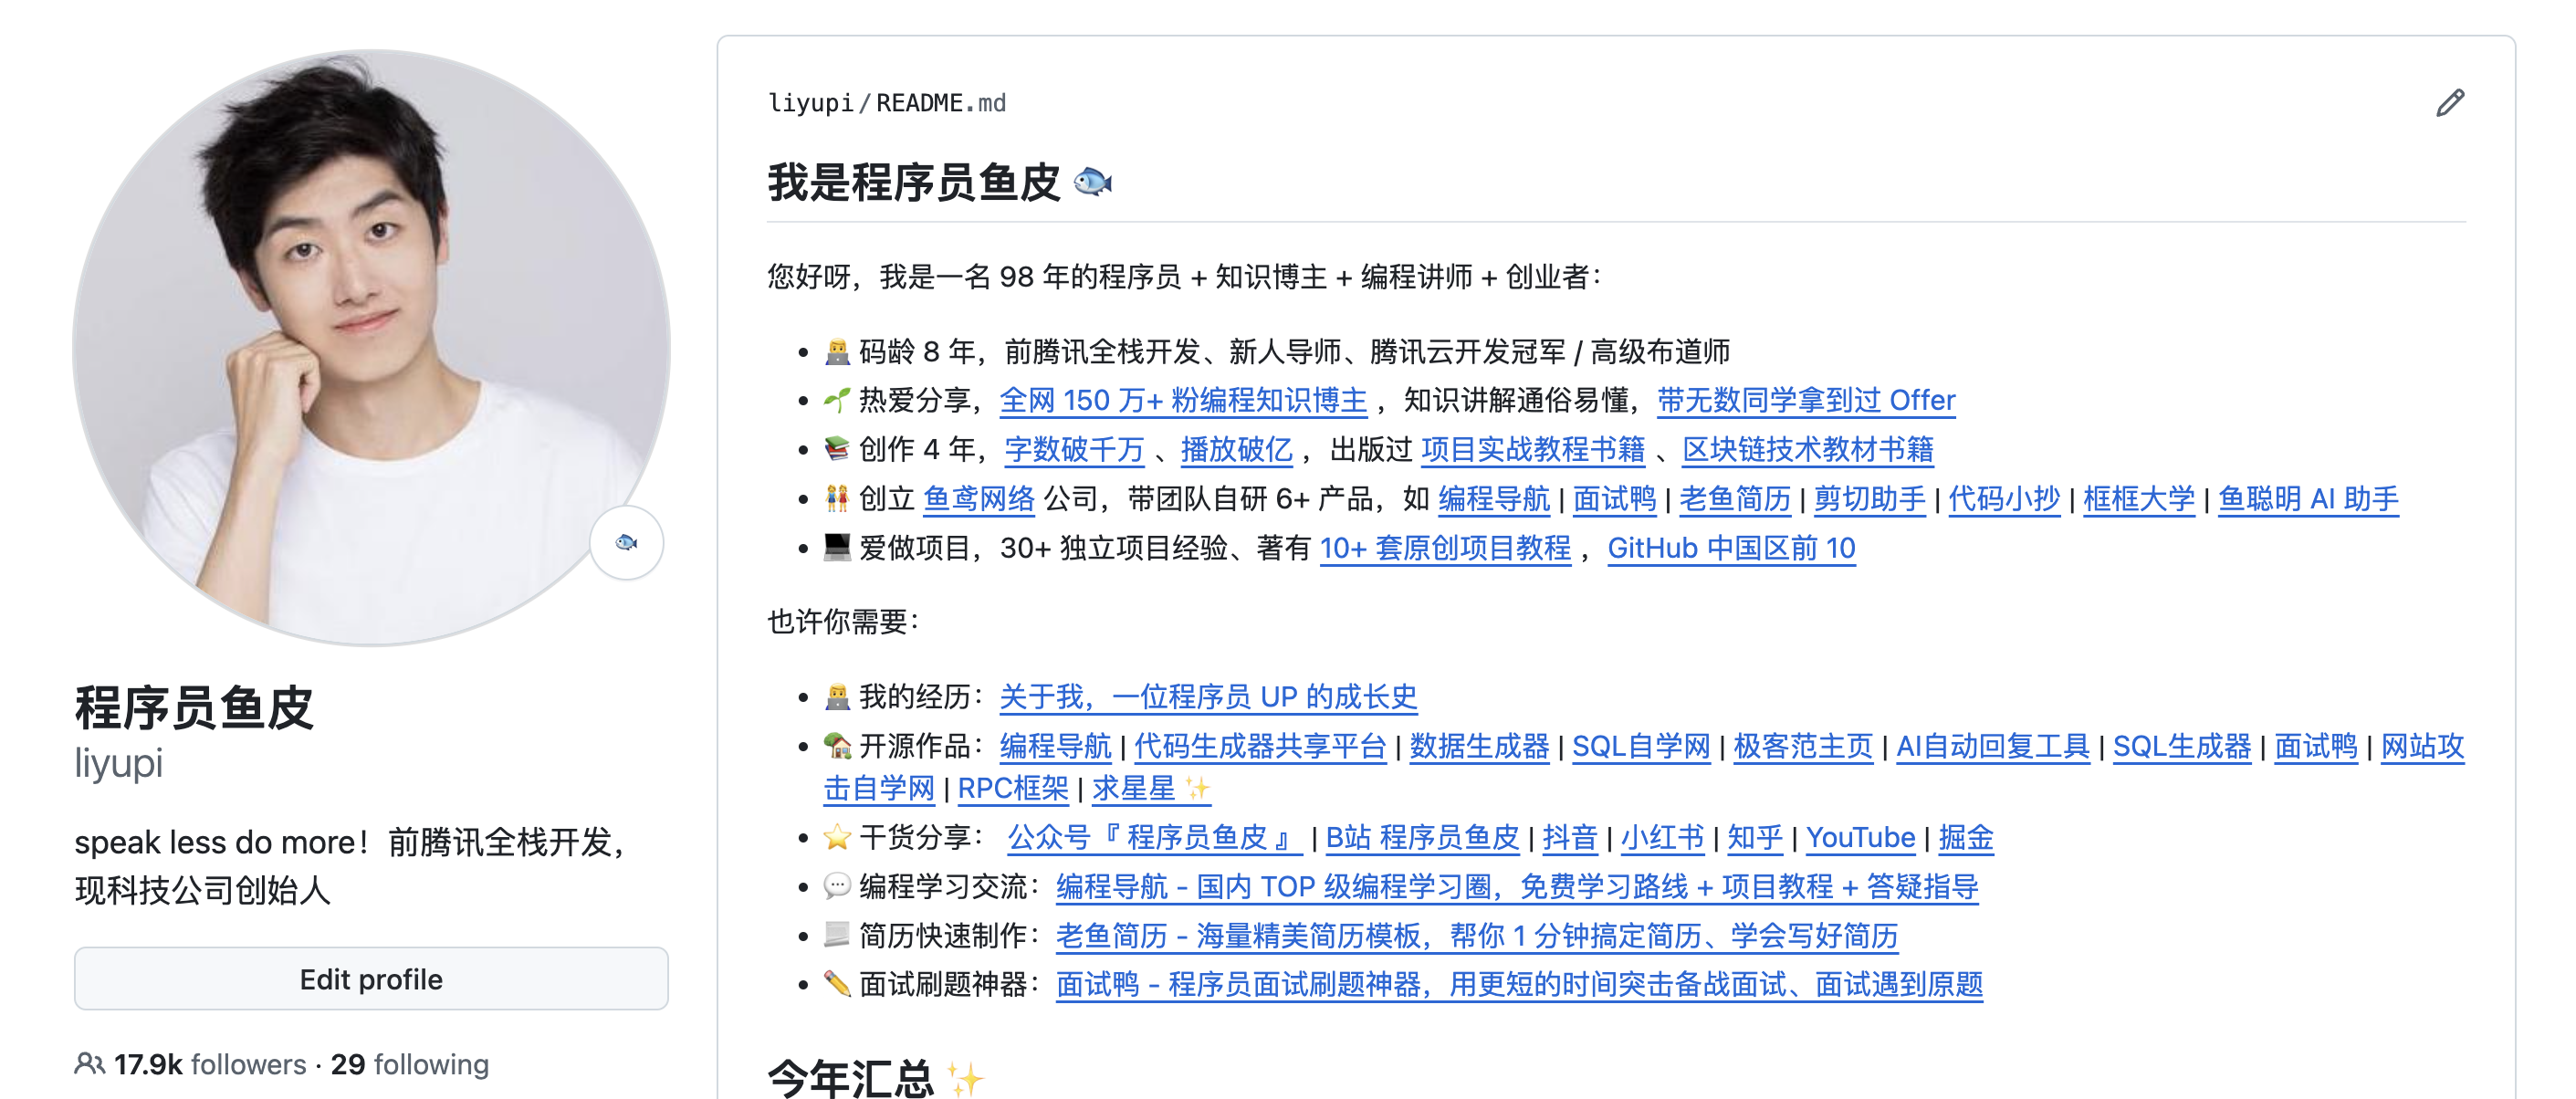Open AI自动回复工具 link
Image resolution: width=2576 pixels, height=1099 pixels.
pos(1993,746)
